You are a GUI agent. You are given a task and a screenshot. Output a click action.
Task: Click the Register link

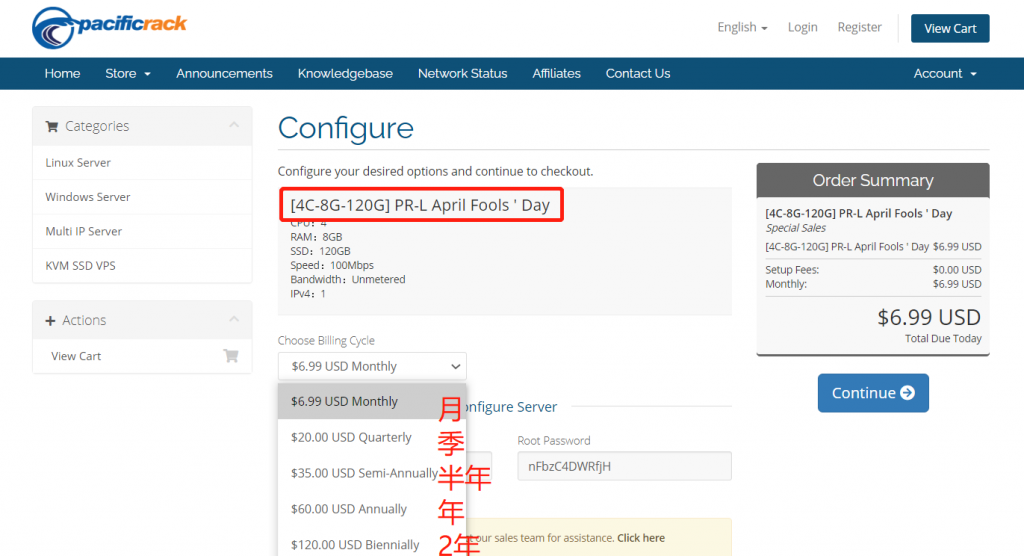point(859,27)
